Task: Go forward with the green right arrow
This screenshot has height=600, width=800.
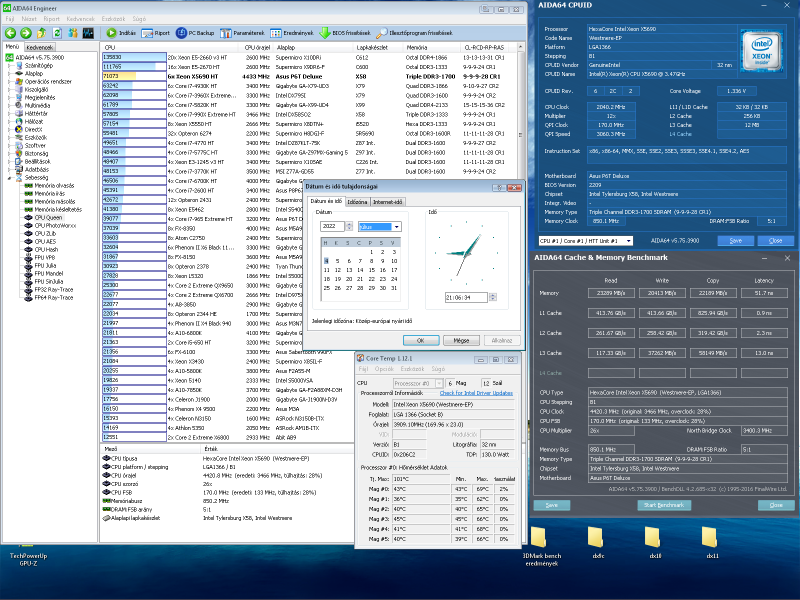Action: click(26, 33)
